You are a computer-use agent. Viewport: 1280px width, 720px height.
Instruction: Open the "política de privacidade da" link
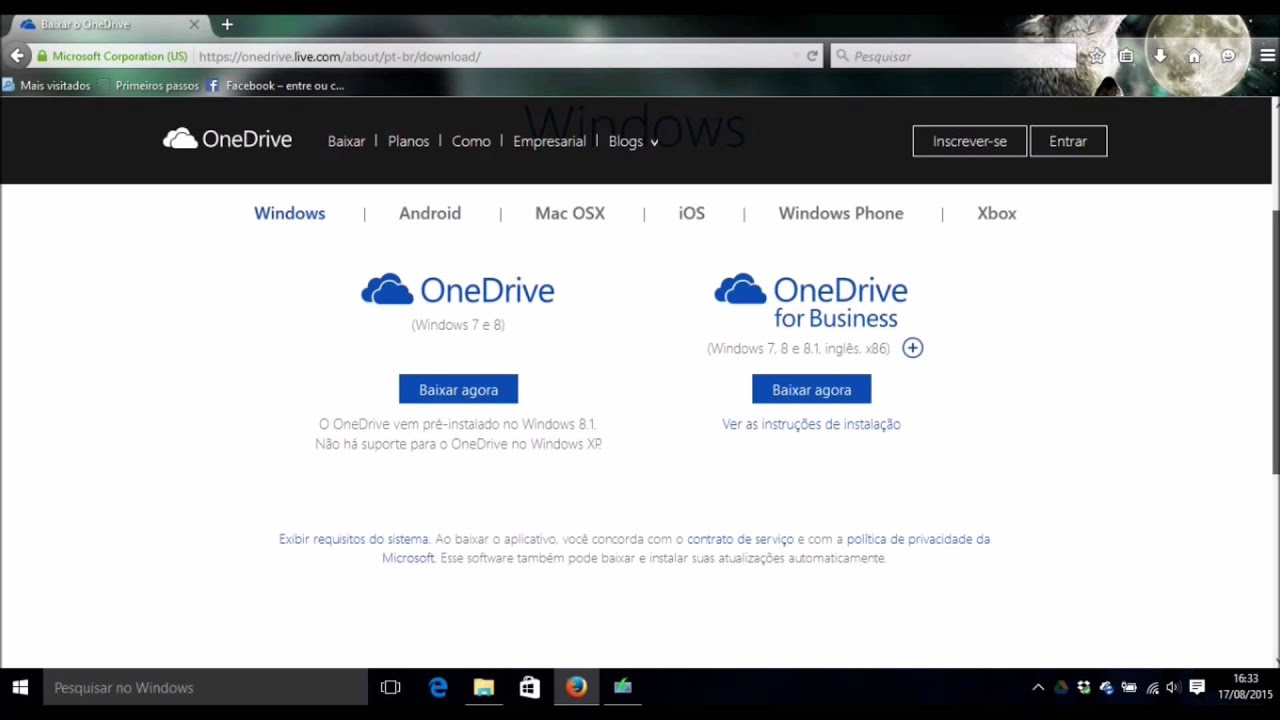918,539
